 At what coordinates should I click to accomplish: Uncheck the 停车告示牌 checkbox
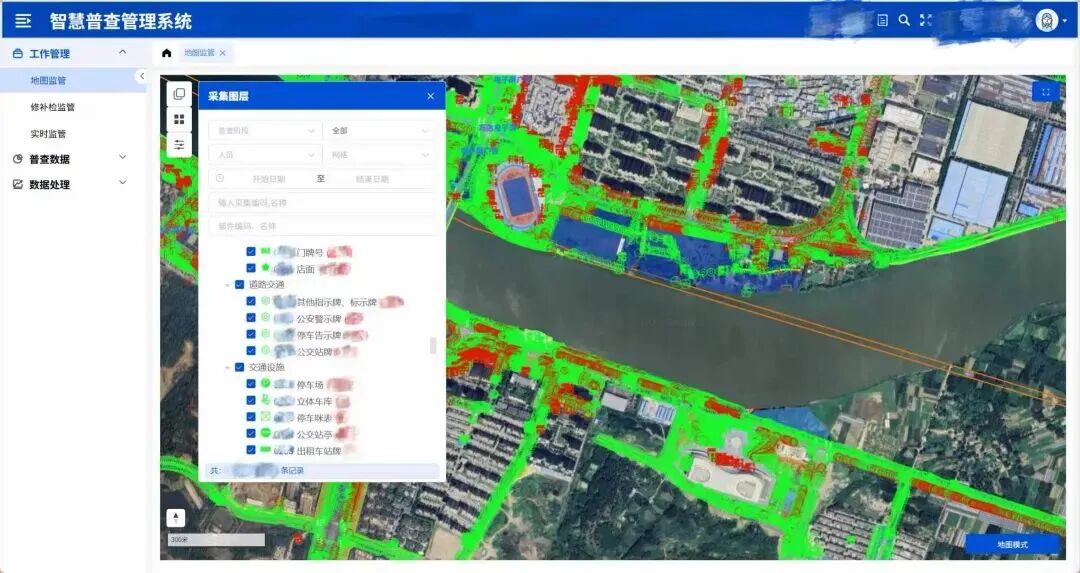251,335
